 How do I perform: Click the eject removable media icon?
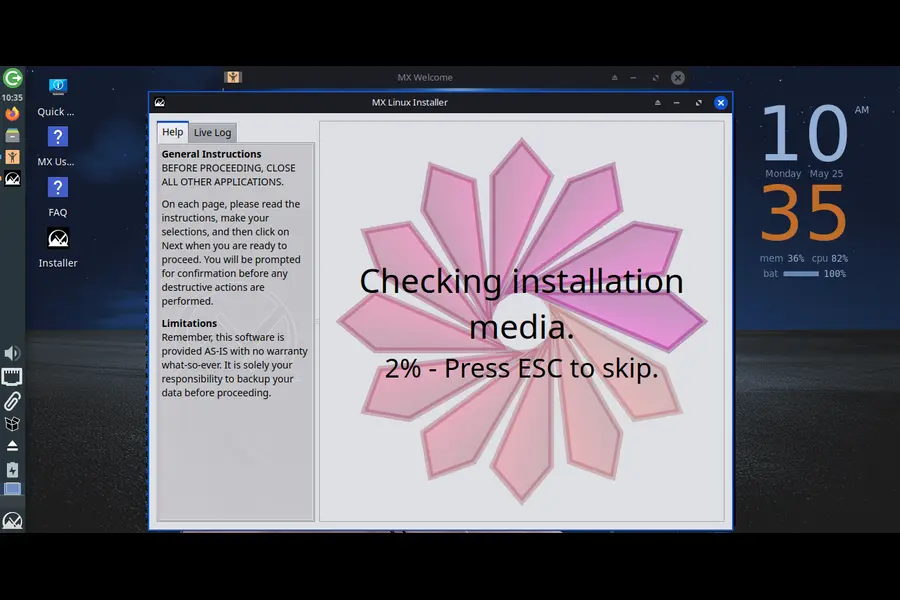(12, 446)
